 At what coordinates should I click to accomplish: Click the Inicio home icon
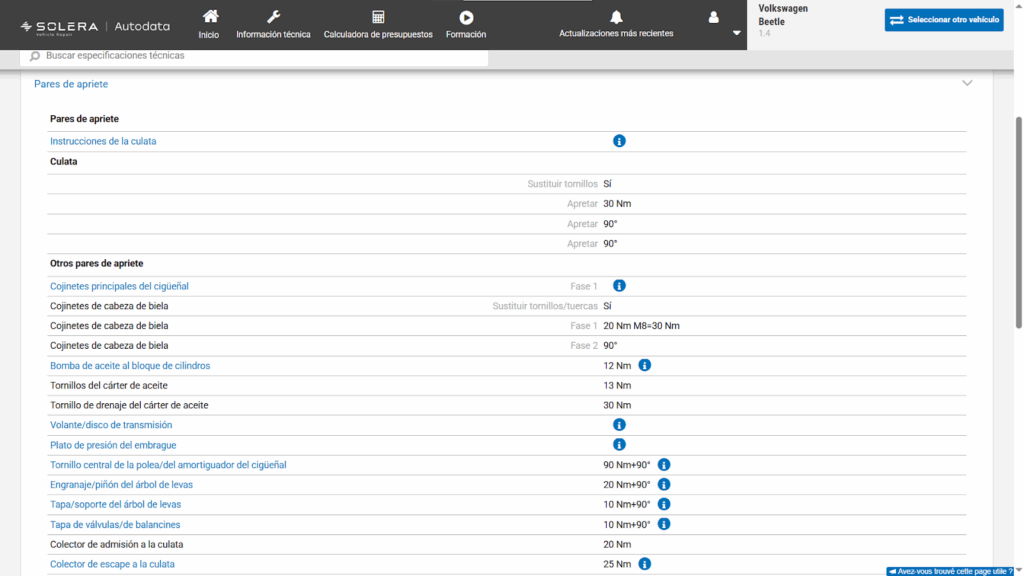[209, 17]
